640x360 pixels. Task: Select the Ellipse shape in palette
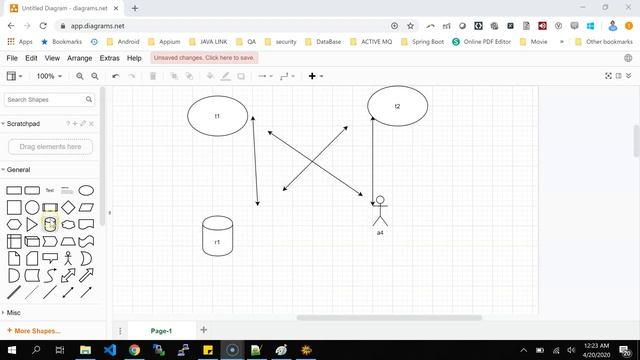pos(86,190)
